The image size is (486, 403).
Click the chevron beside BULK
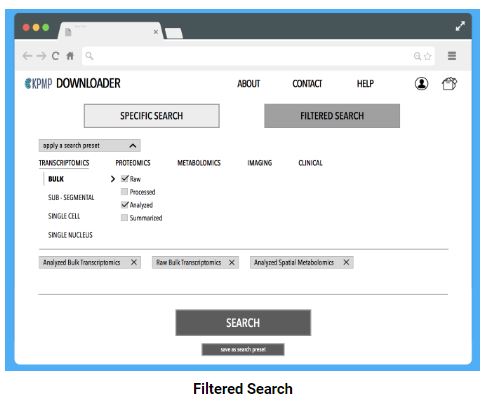coord(113,179)
